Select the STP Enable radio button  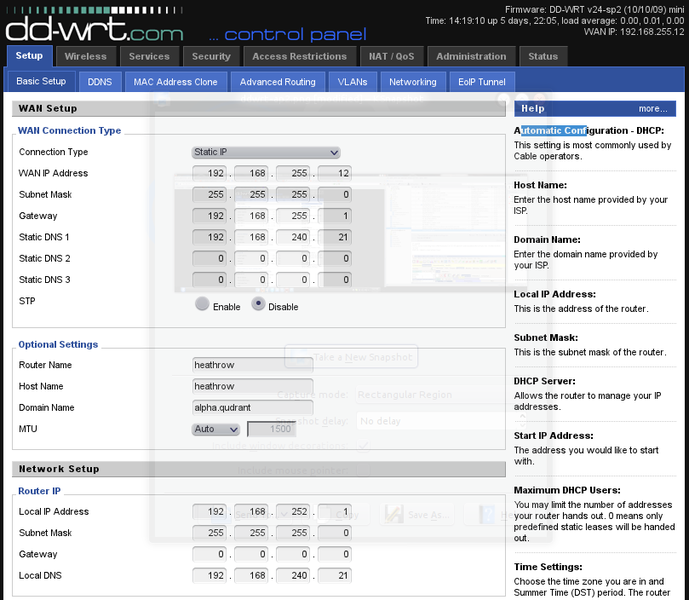[x=203, y=305]
